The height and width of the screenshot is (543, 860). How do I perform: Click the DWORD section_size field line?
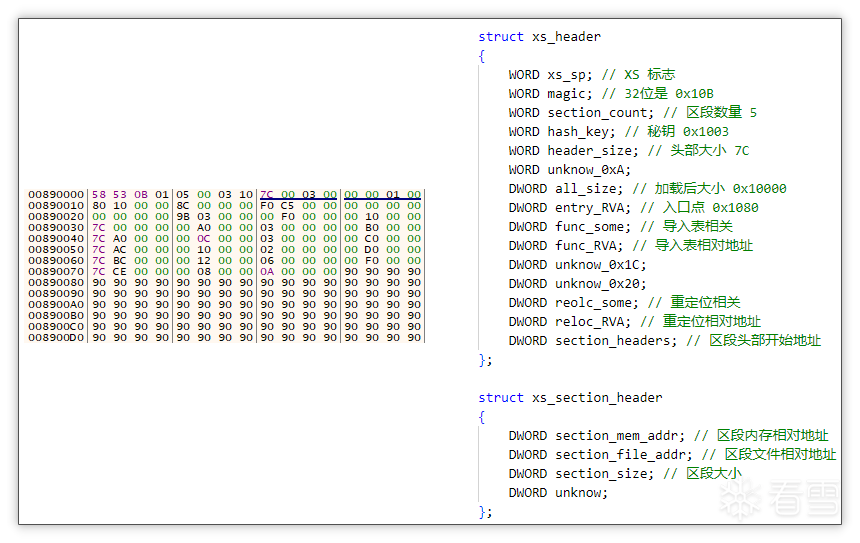point(625,473)
